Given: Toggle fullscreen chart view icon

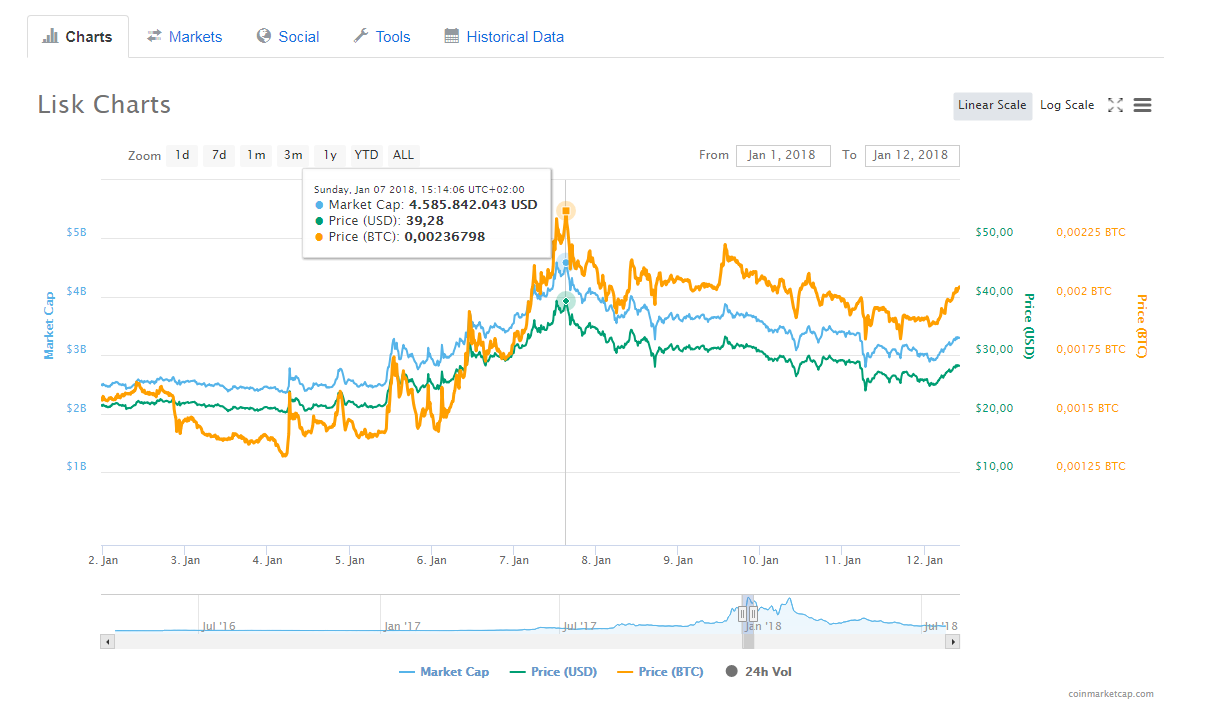Looking at the screenshot, I should [1116, 105].
